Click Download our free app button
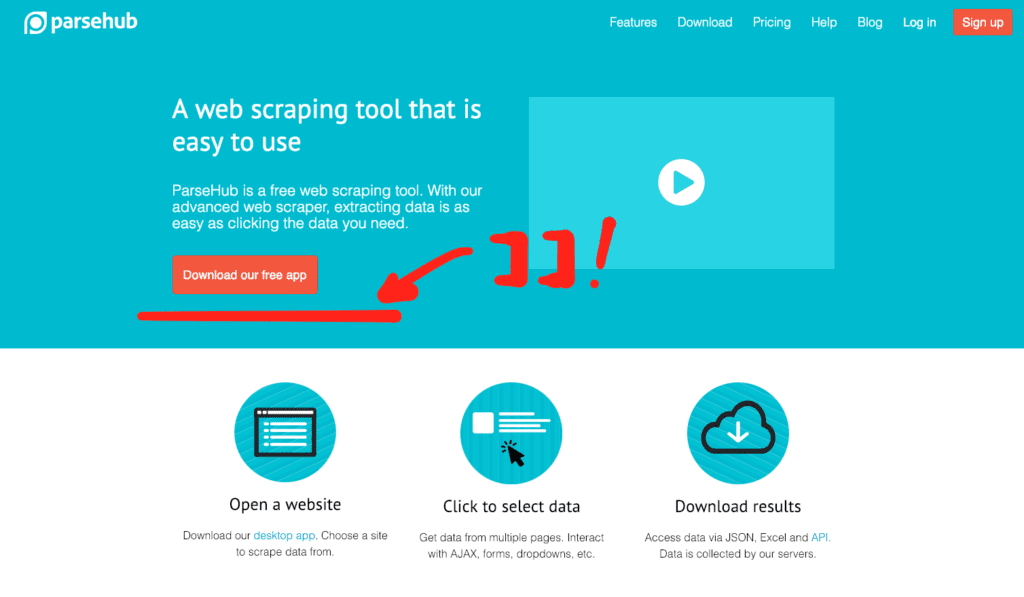The height and width of the screenshot is (597, 1024). point(245,275)
